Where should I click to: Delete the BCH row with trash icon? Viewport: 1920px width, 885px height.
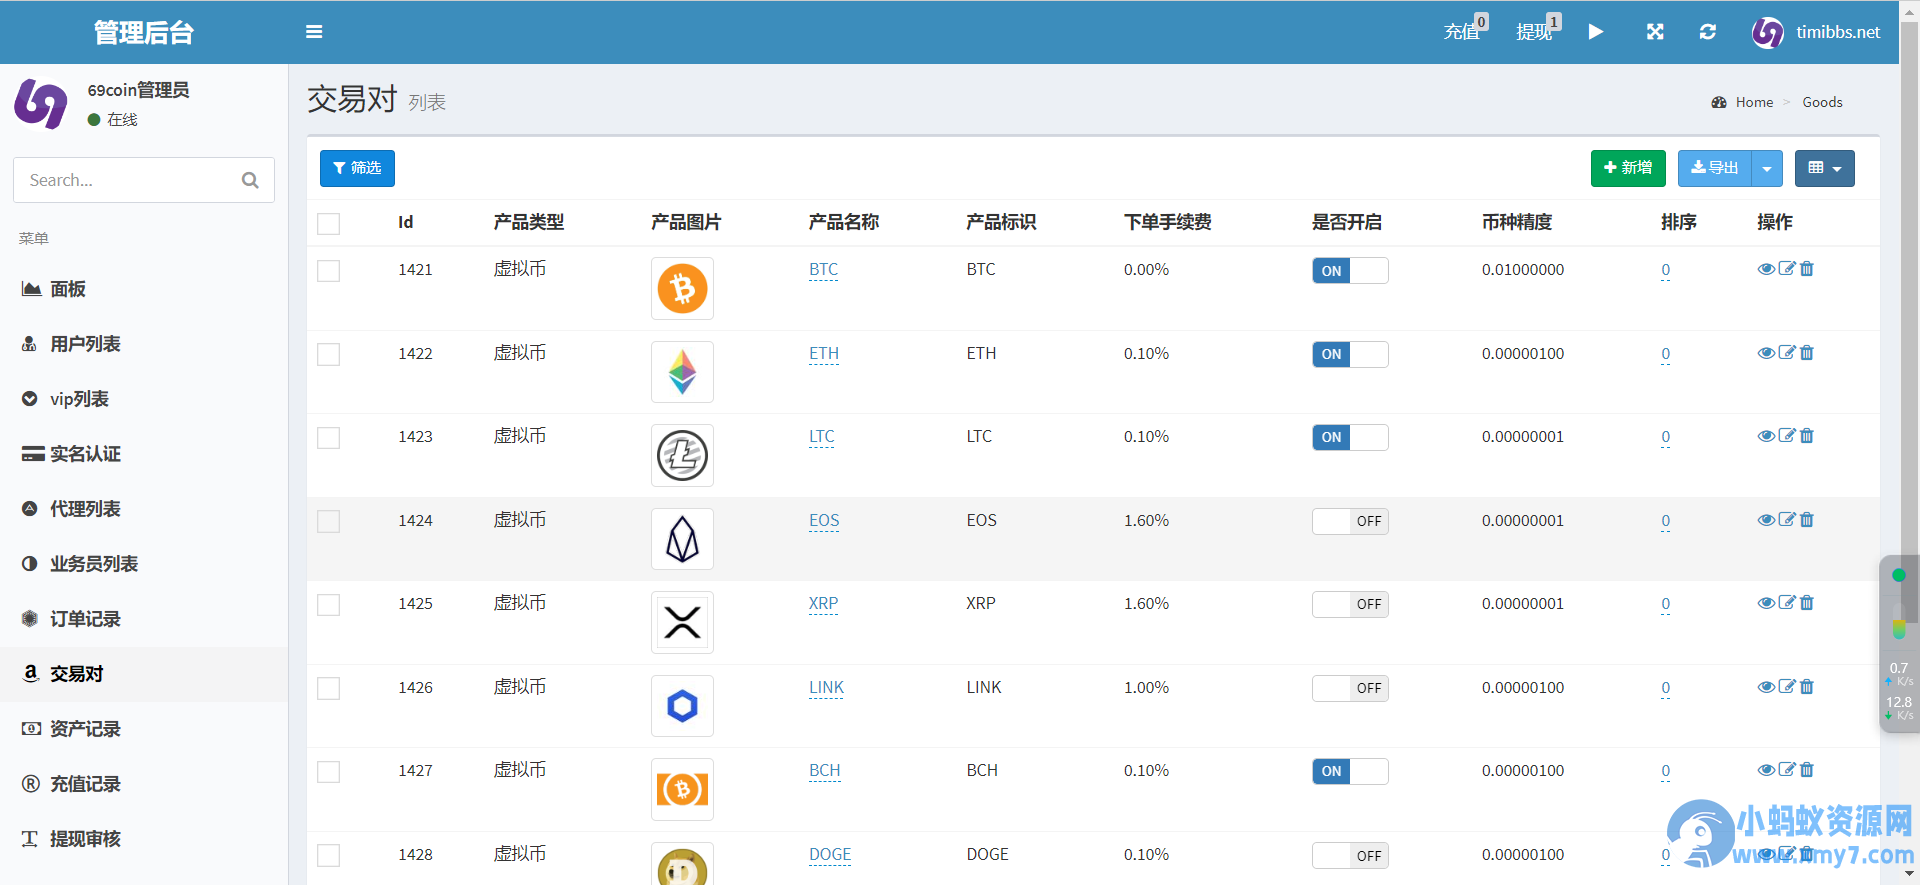(x=1807, y=770)
